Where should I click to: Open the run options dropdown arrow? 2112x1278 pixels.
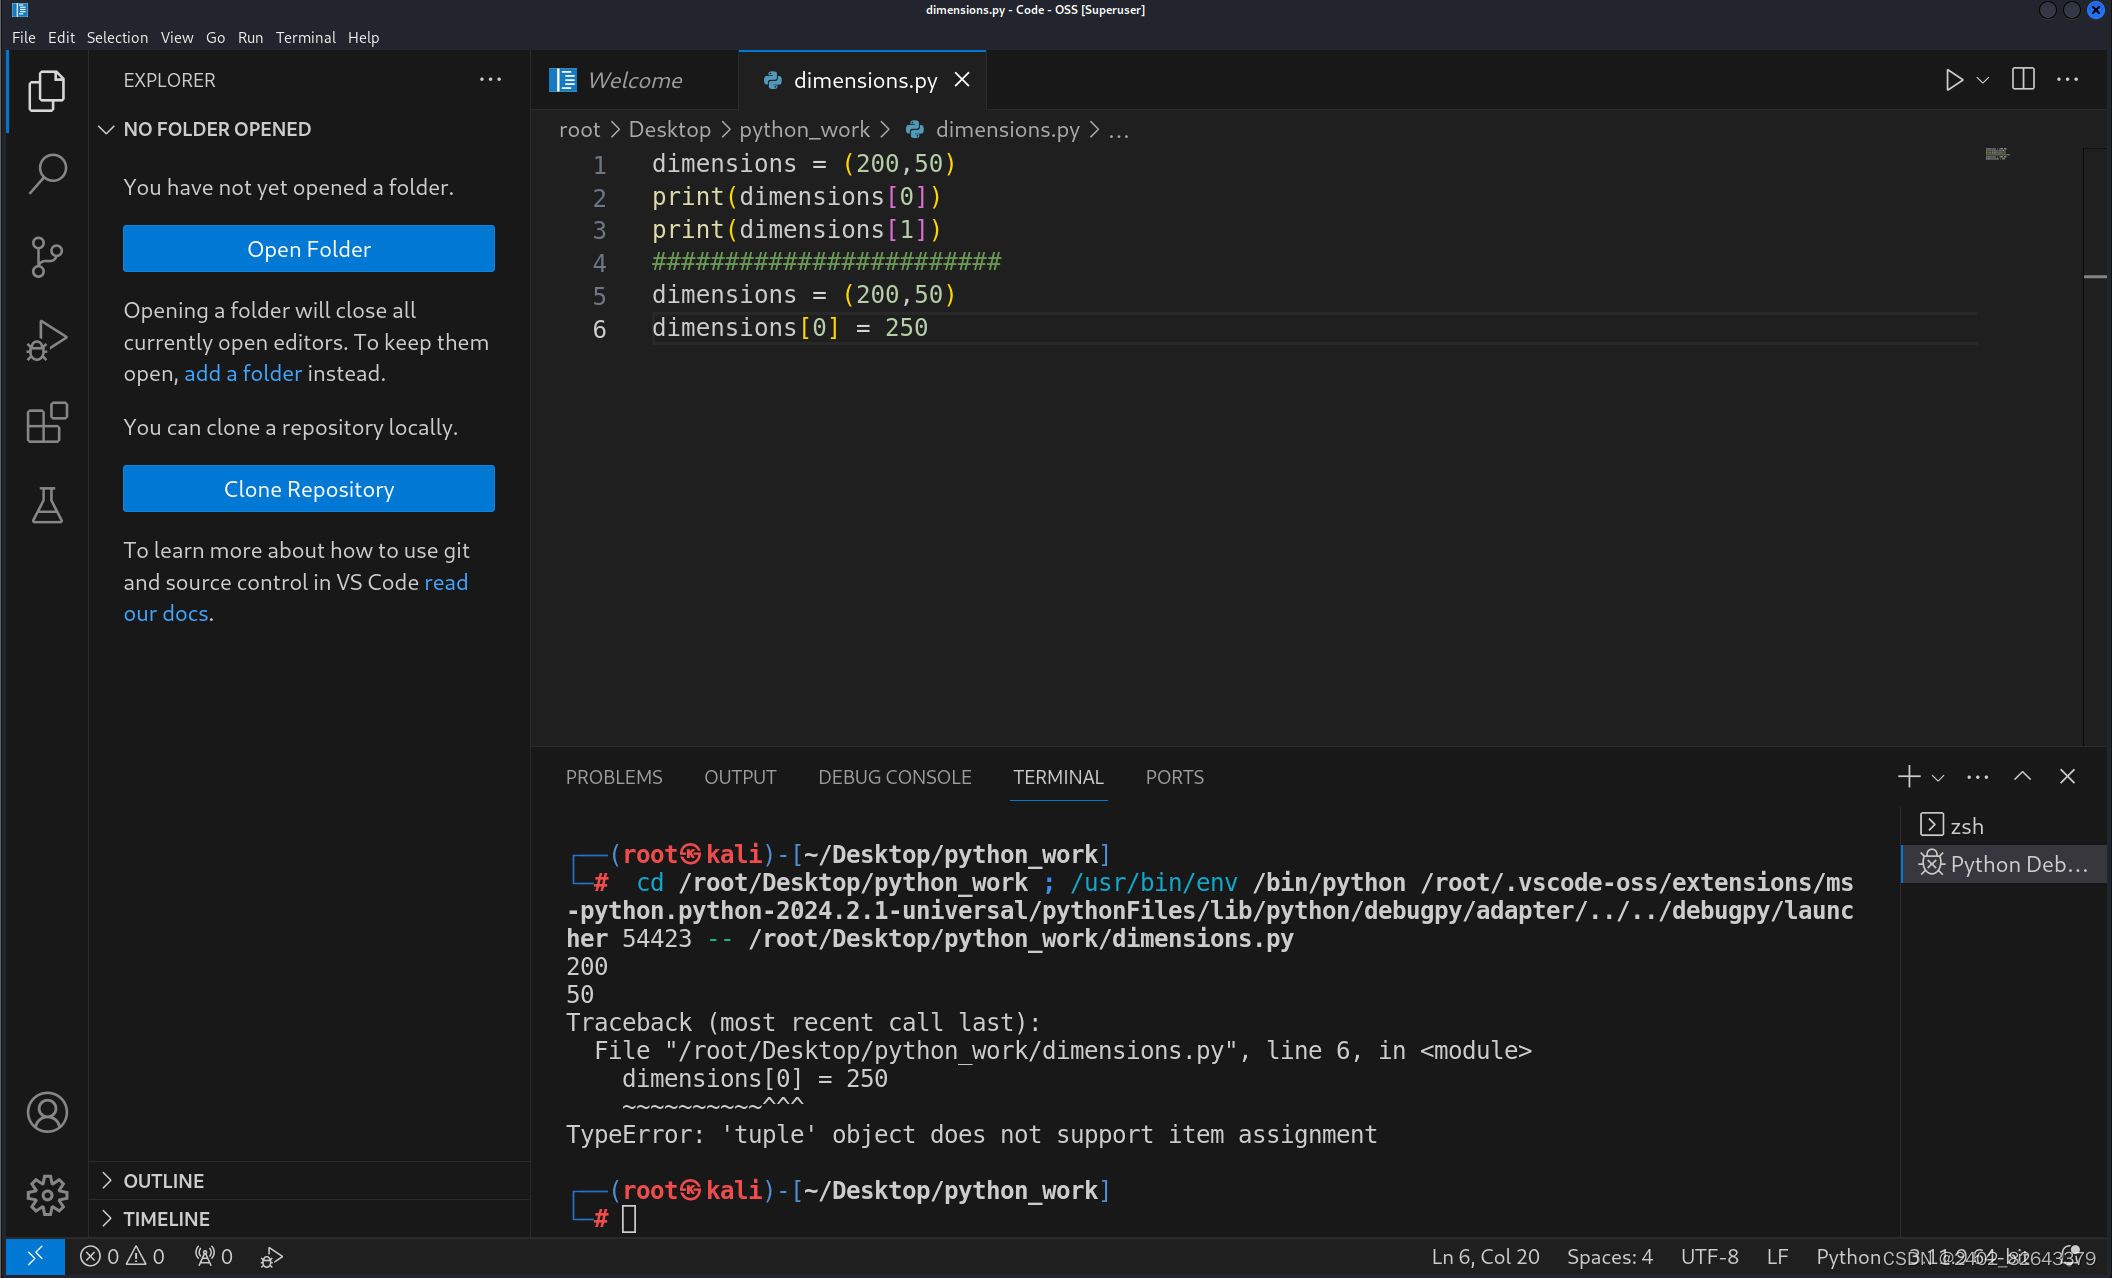click(1983, 80)
